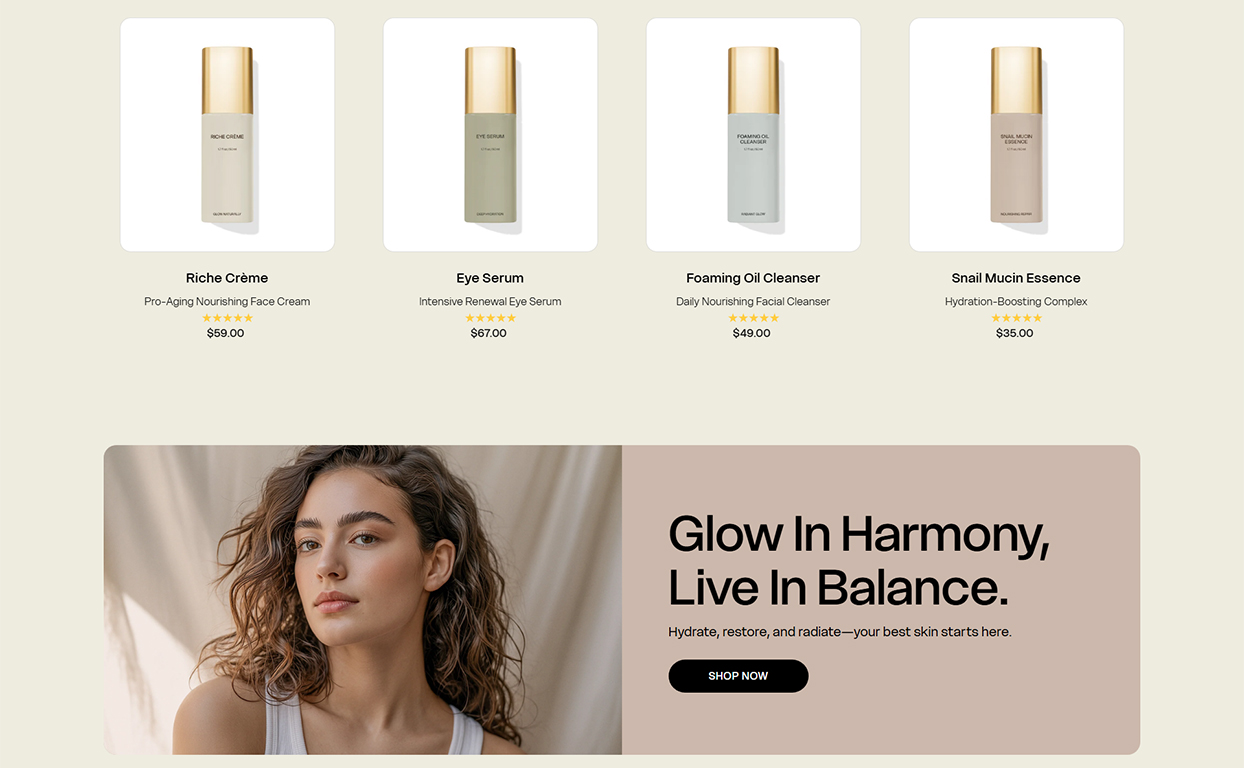Click the woman's portrait banner image
Image resolution: width=1244 pixels, height=768 pixels.
(363, 600)
